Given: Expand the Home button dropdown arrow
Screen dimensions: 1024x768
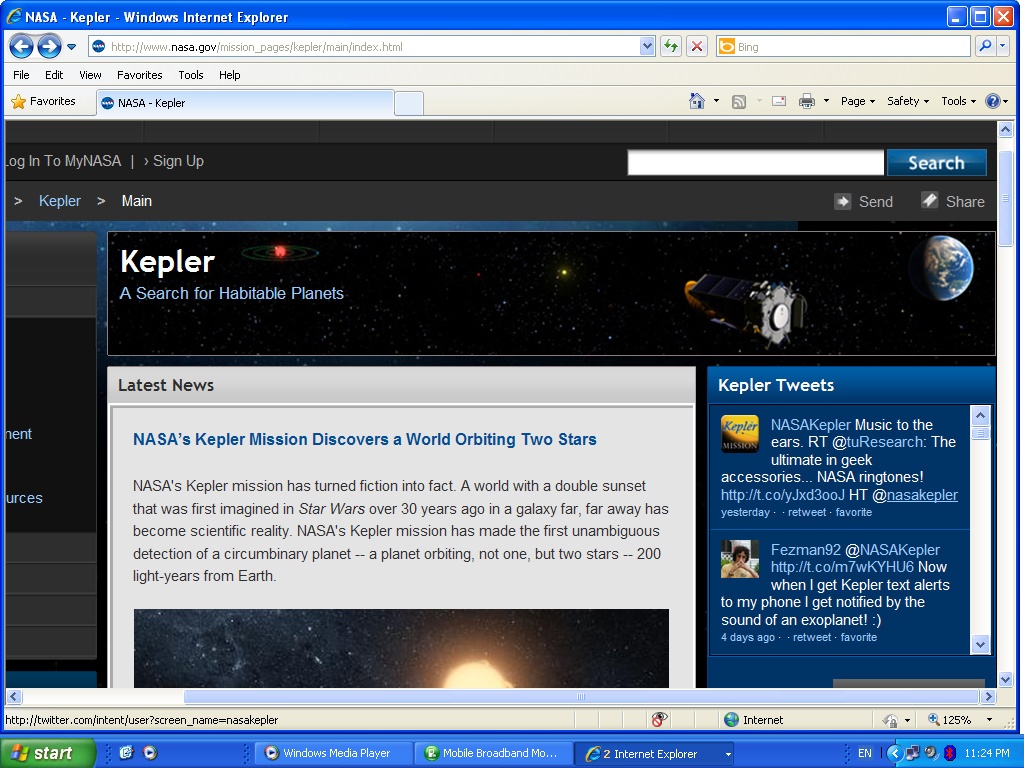Looking at the screenshot, I should click(x=716, y=101).
